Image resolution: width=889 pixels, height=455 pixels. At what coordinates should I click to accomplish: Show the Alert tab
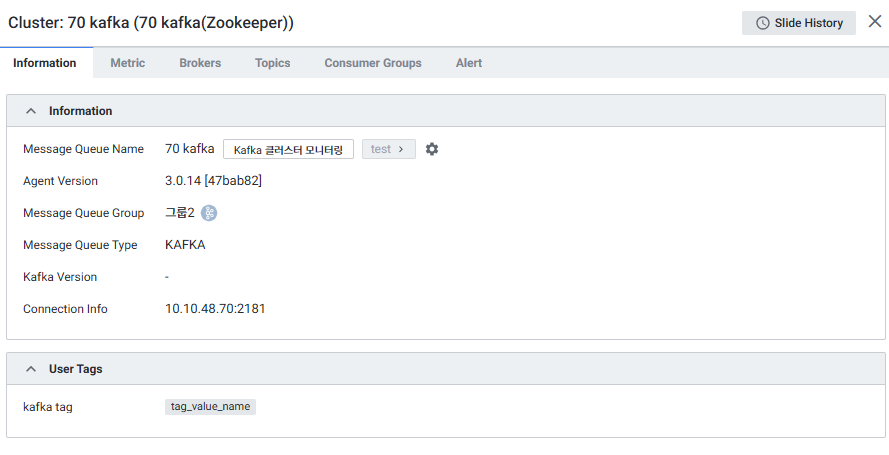click(469, 63)
